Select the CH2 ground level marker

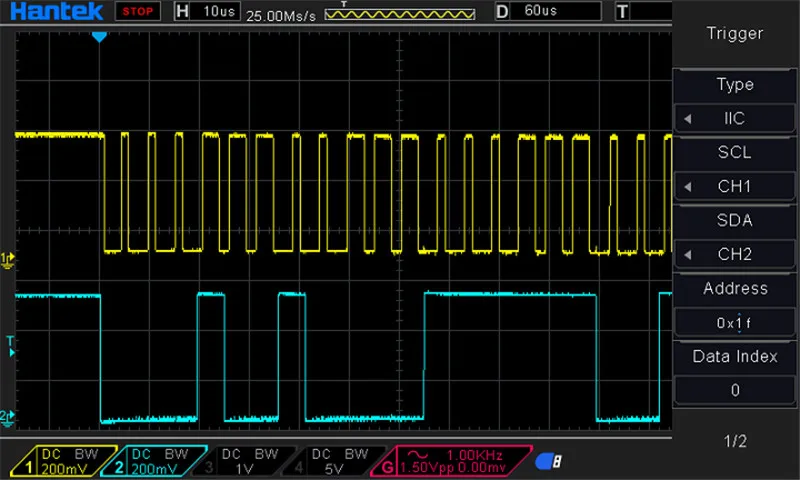click(x=7, y=418)
